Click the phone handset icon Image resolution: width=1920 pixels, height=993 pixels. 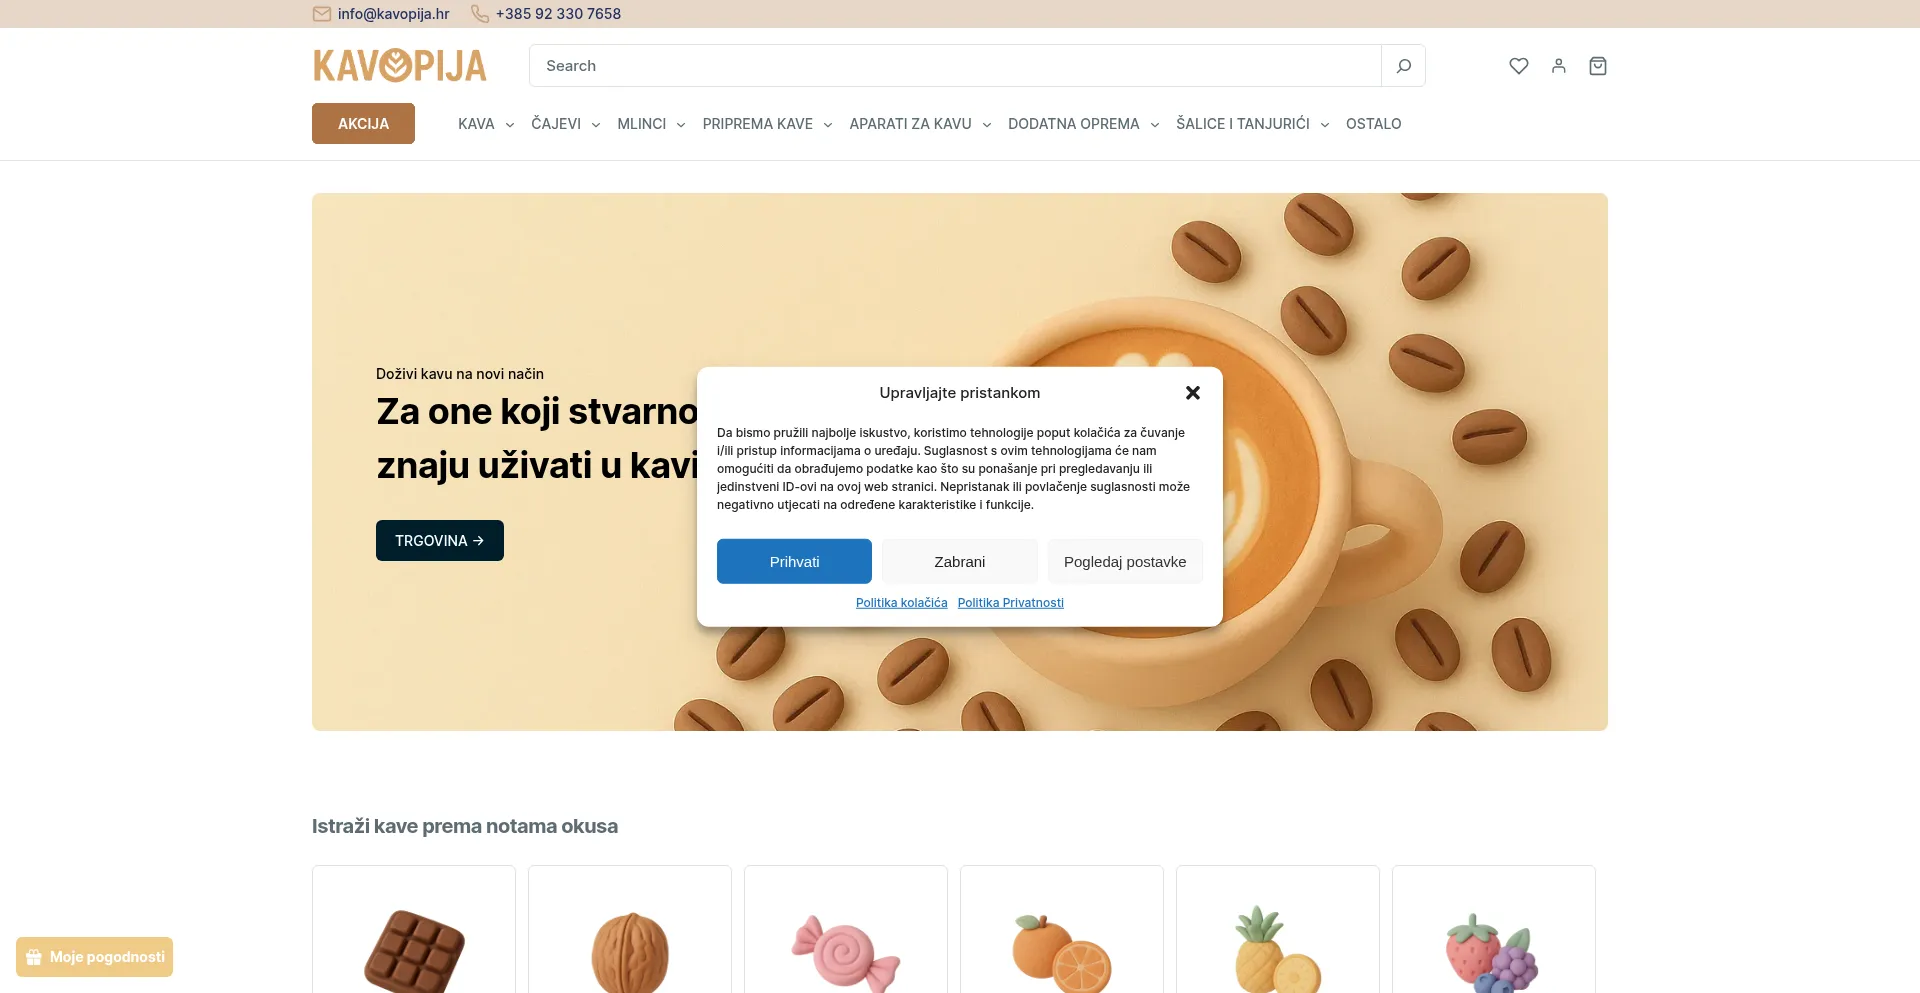[x=480, y=14]
